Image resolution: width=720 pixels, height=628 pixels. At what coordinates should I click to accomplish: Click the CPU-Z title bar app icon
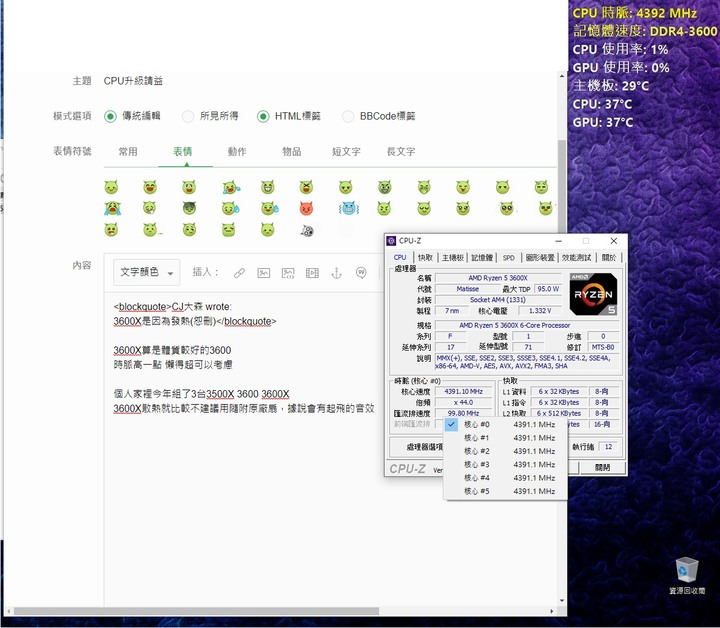391,241
